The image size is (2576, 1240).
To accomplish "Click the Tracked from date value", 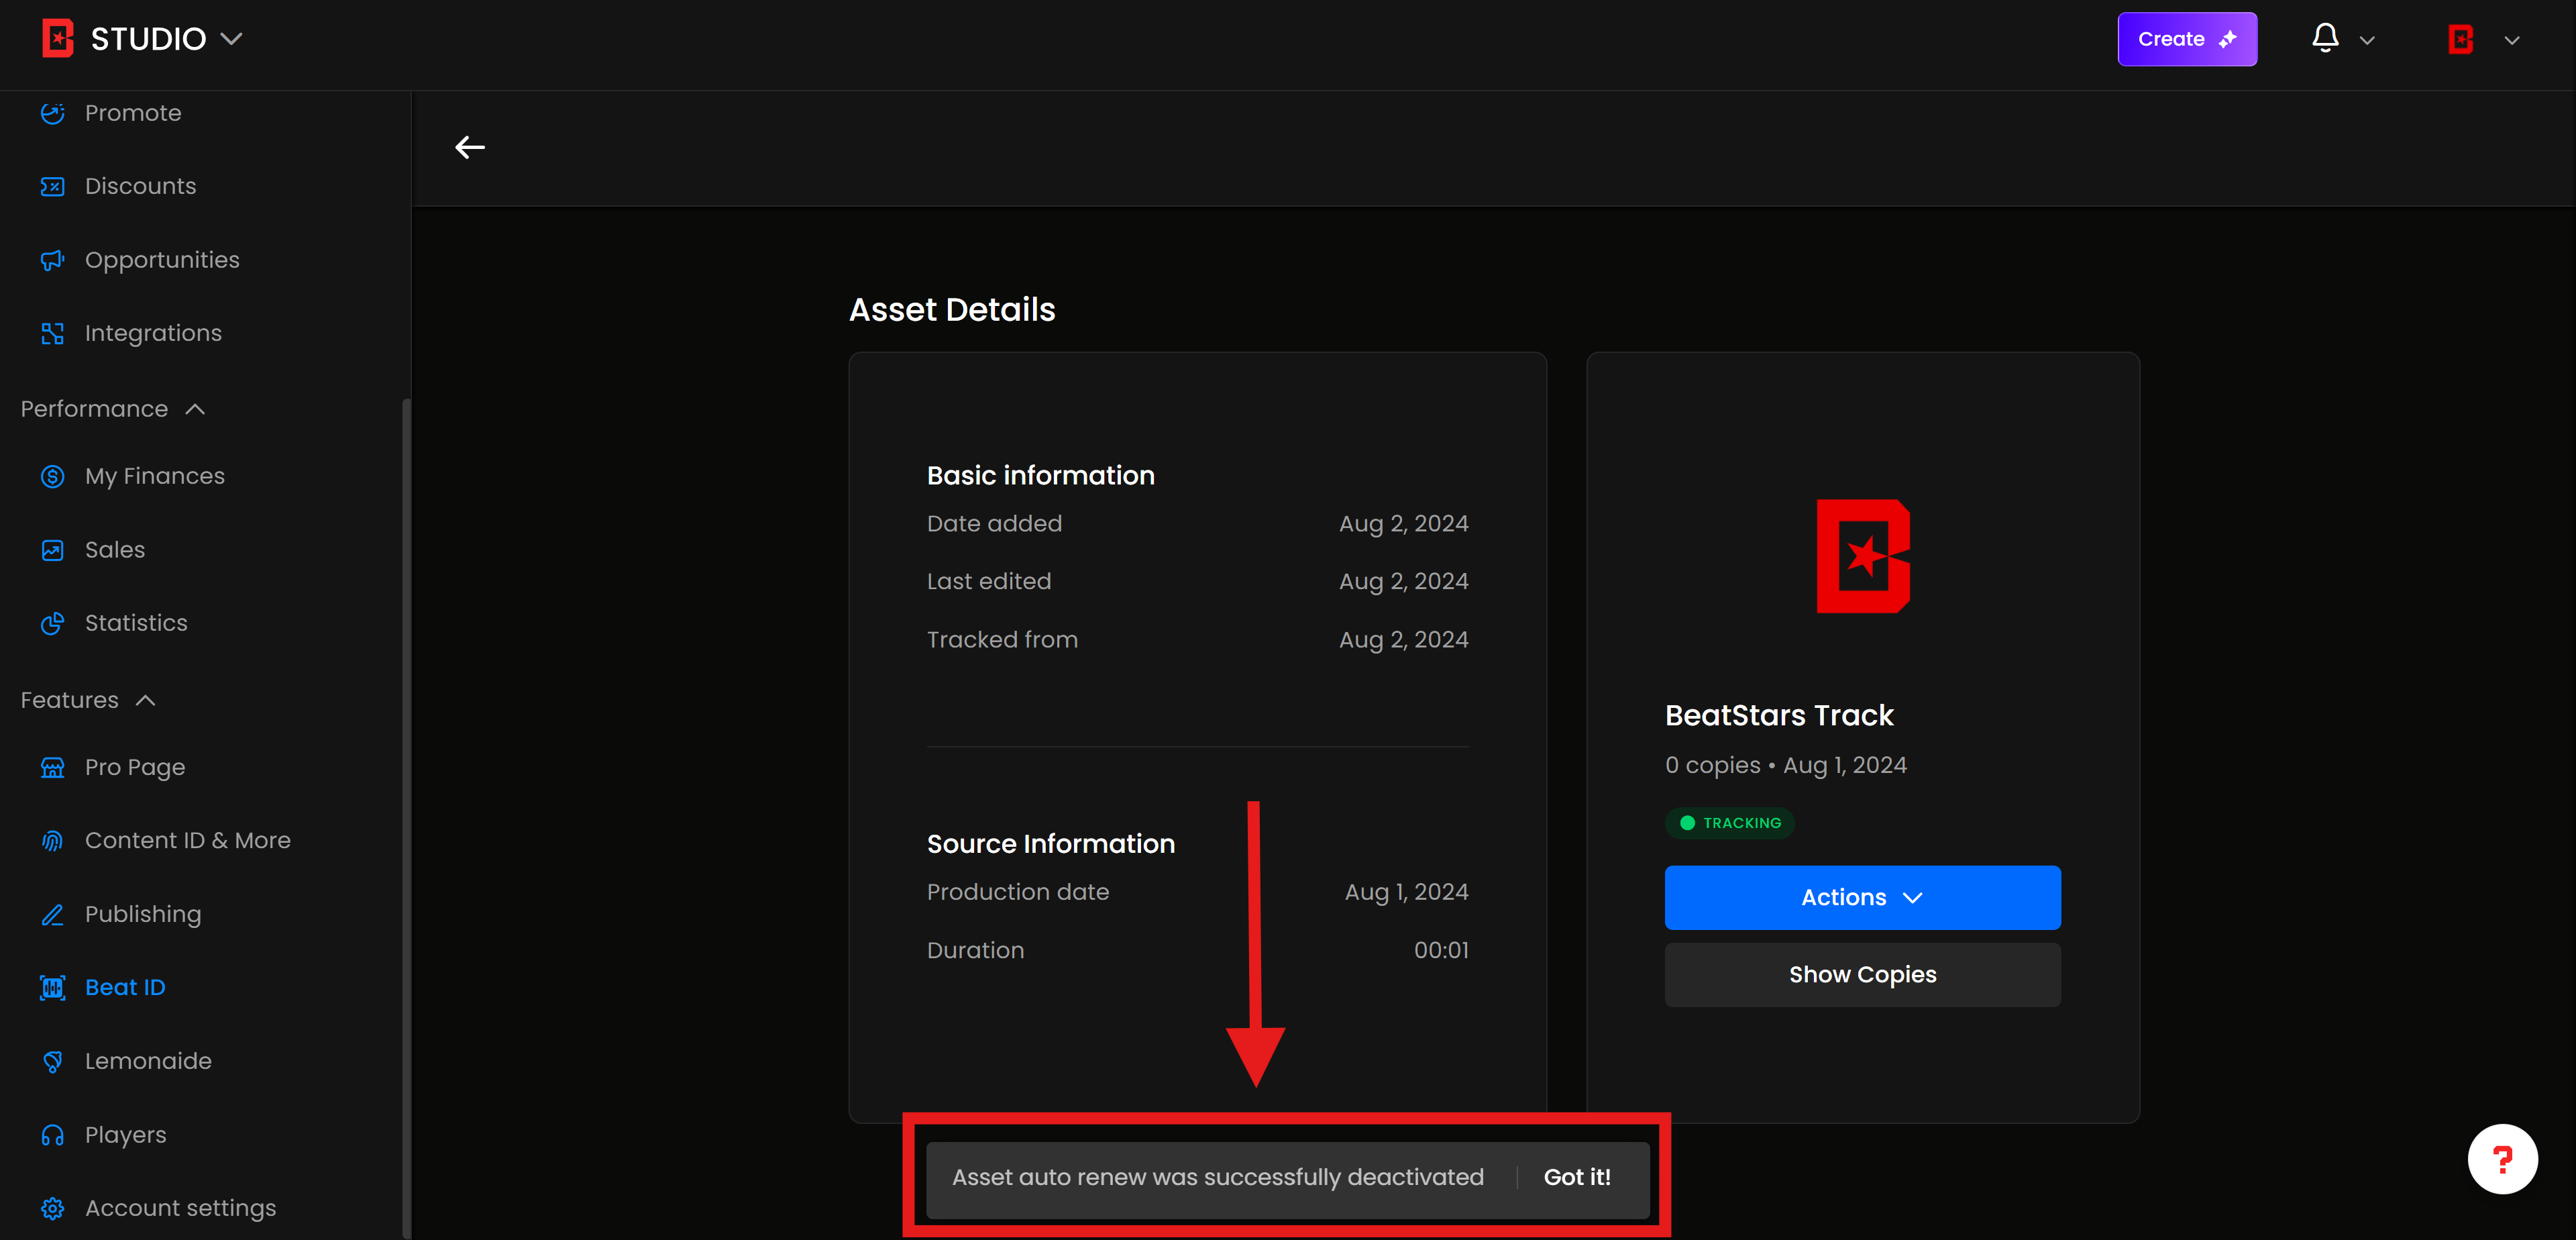I will point(1403,640).
